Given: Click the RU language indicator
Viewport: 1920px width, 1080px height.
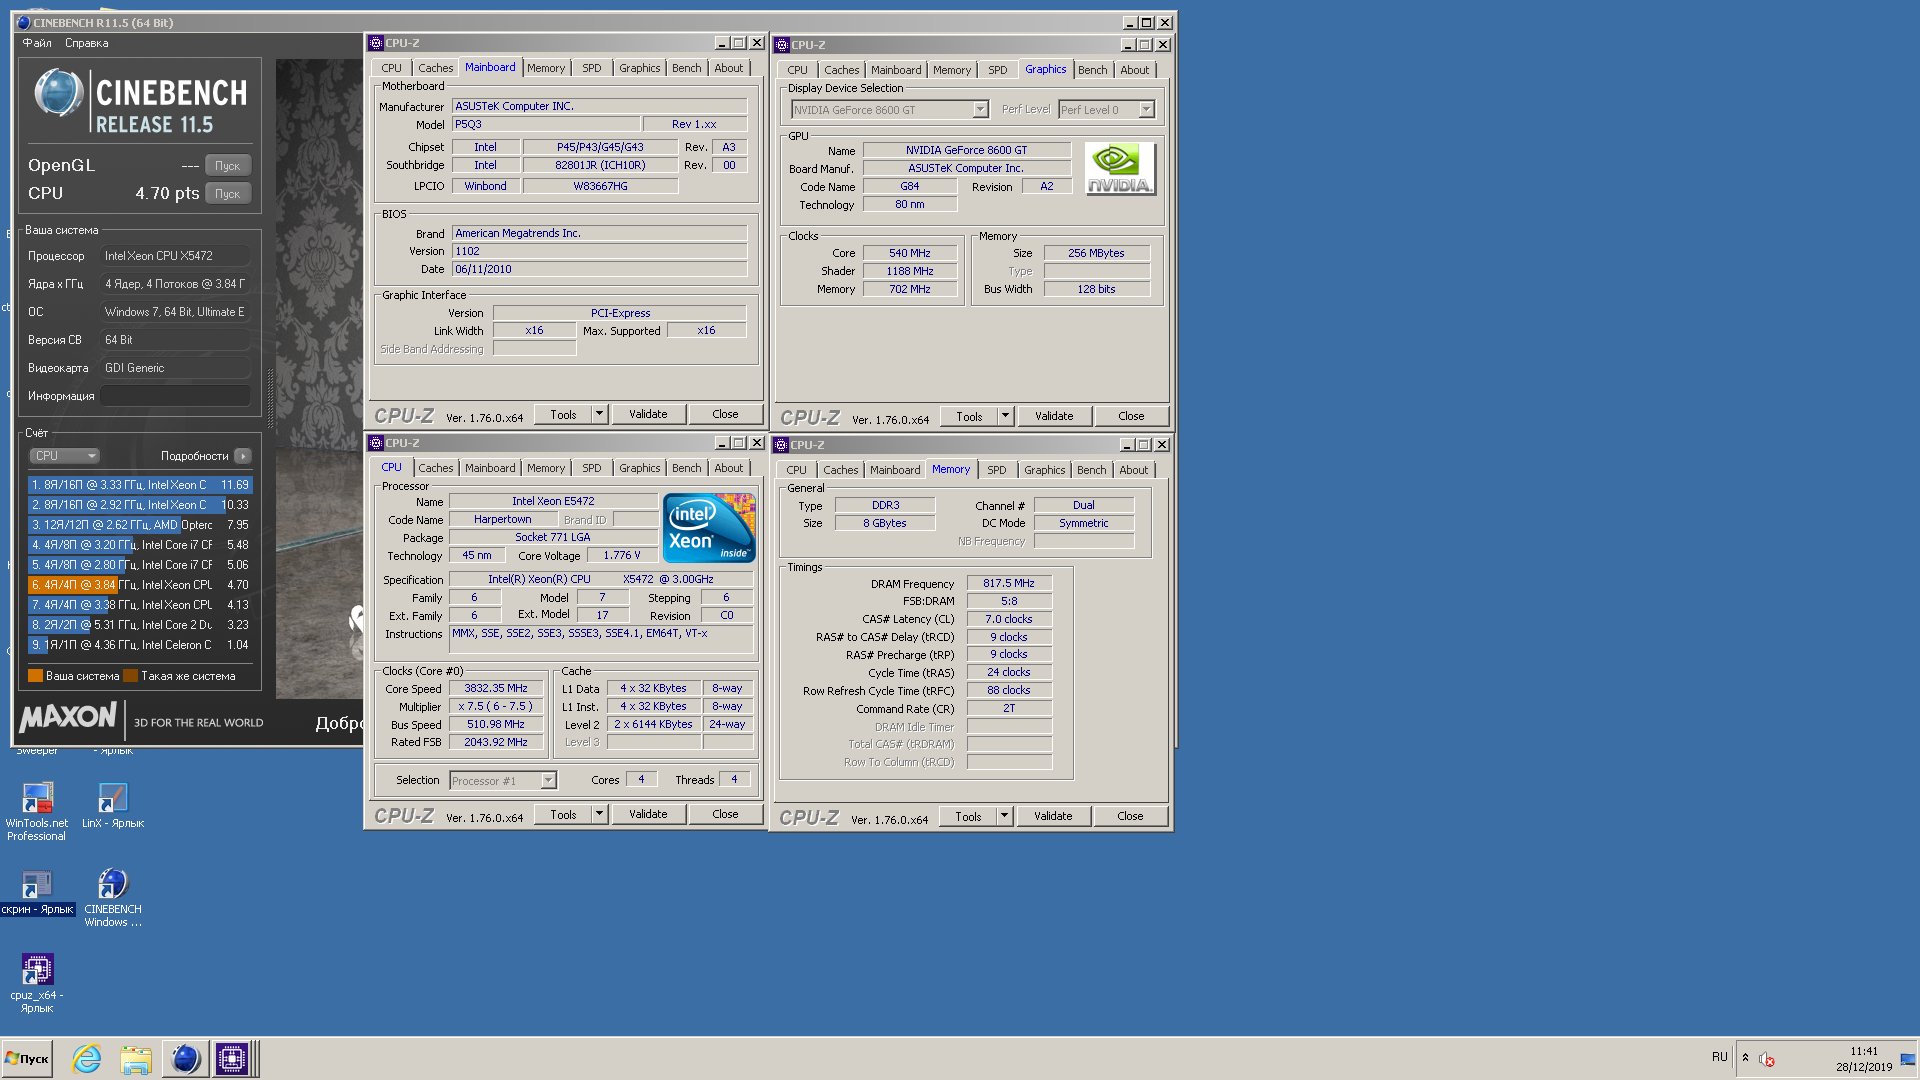Looking at the screenshot, I should click(1719, 1057).
